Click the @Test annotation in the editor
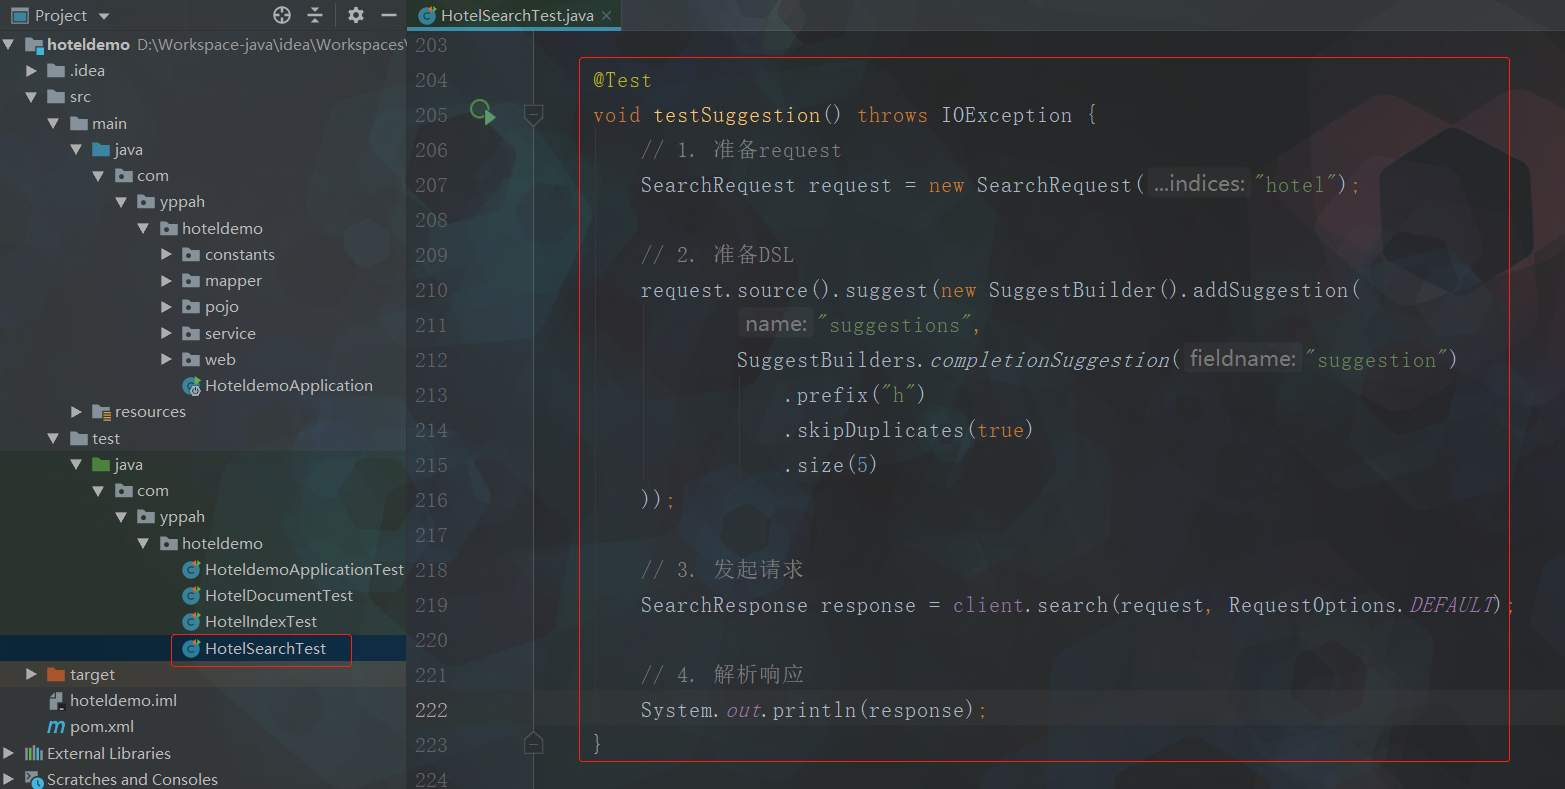The width and height of the screenshot is (1565, 789). coord(622,80)
